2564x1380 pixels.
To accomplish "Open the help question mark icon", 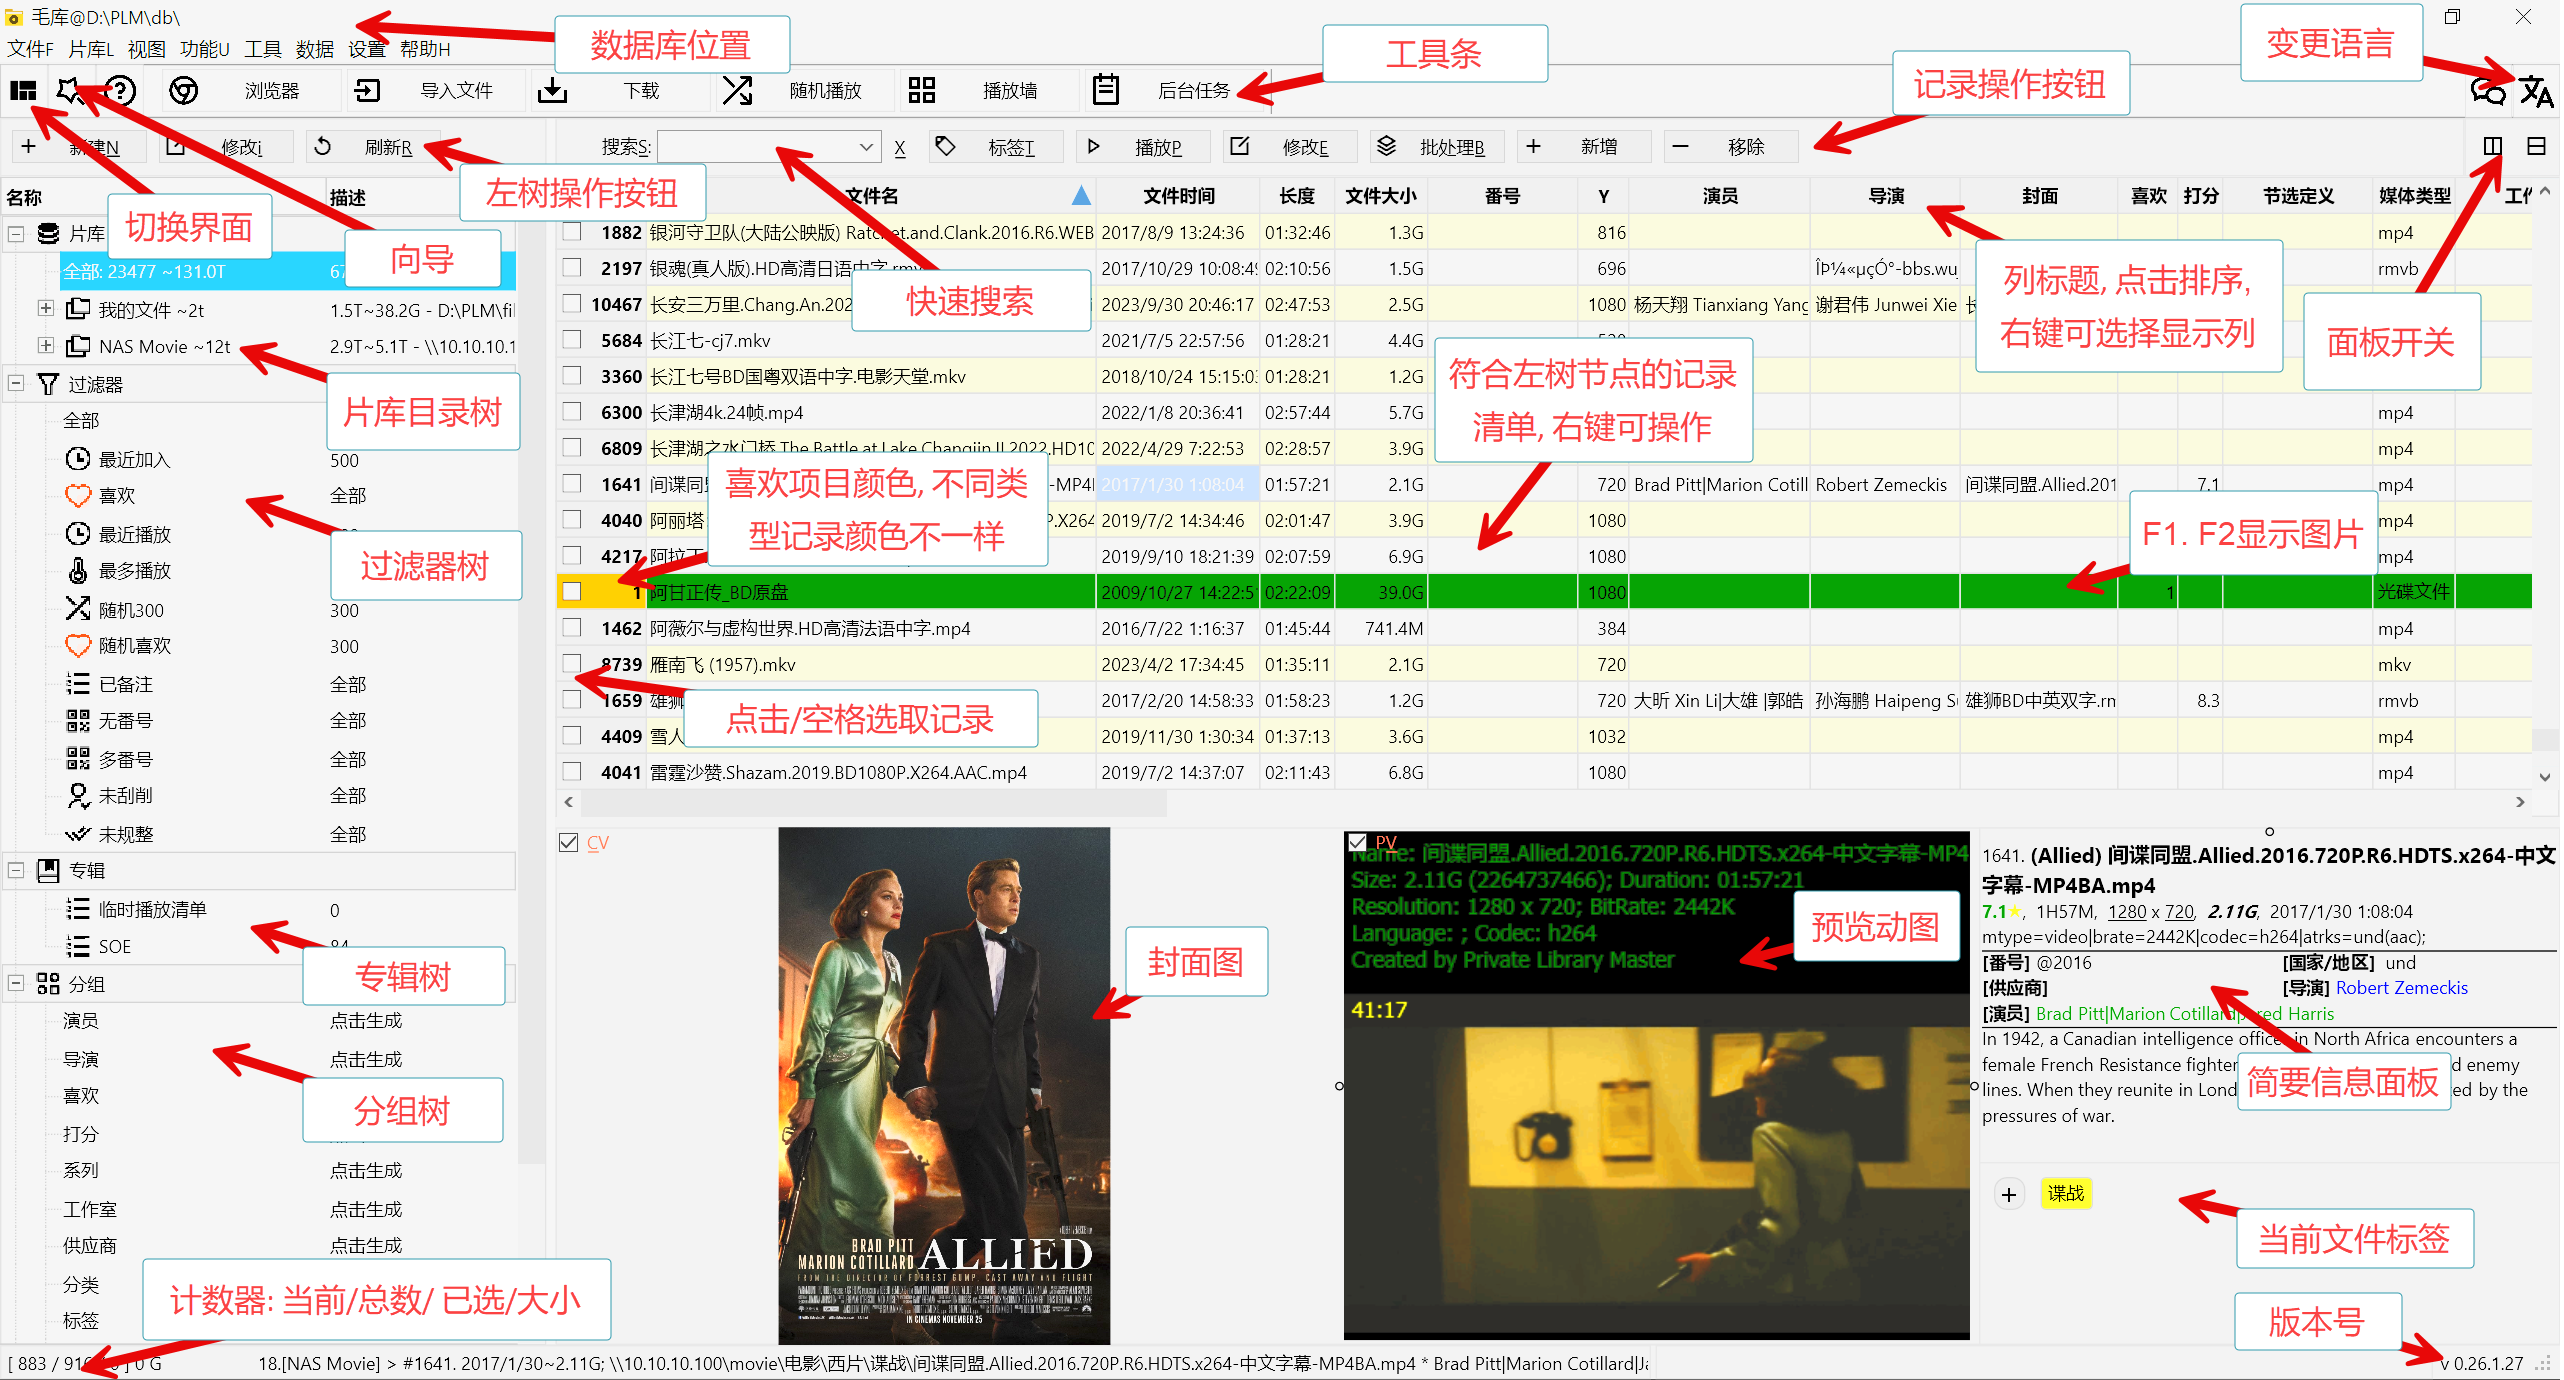I will tap(121, 91).
